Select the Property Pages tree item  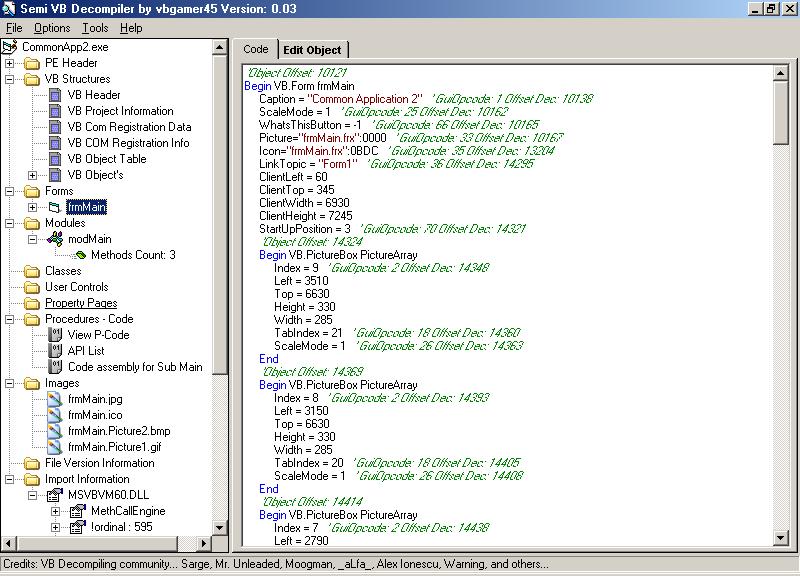[81, 303]
